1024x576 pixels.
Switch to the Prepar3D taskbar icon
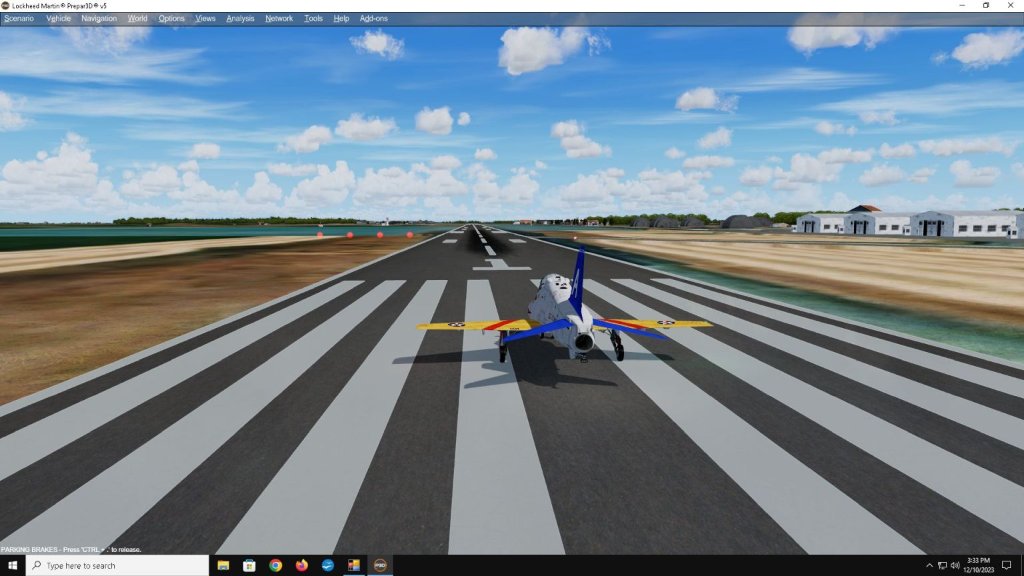pos(380,565)
